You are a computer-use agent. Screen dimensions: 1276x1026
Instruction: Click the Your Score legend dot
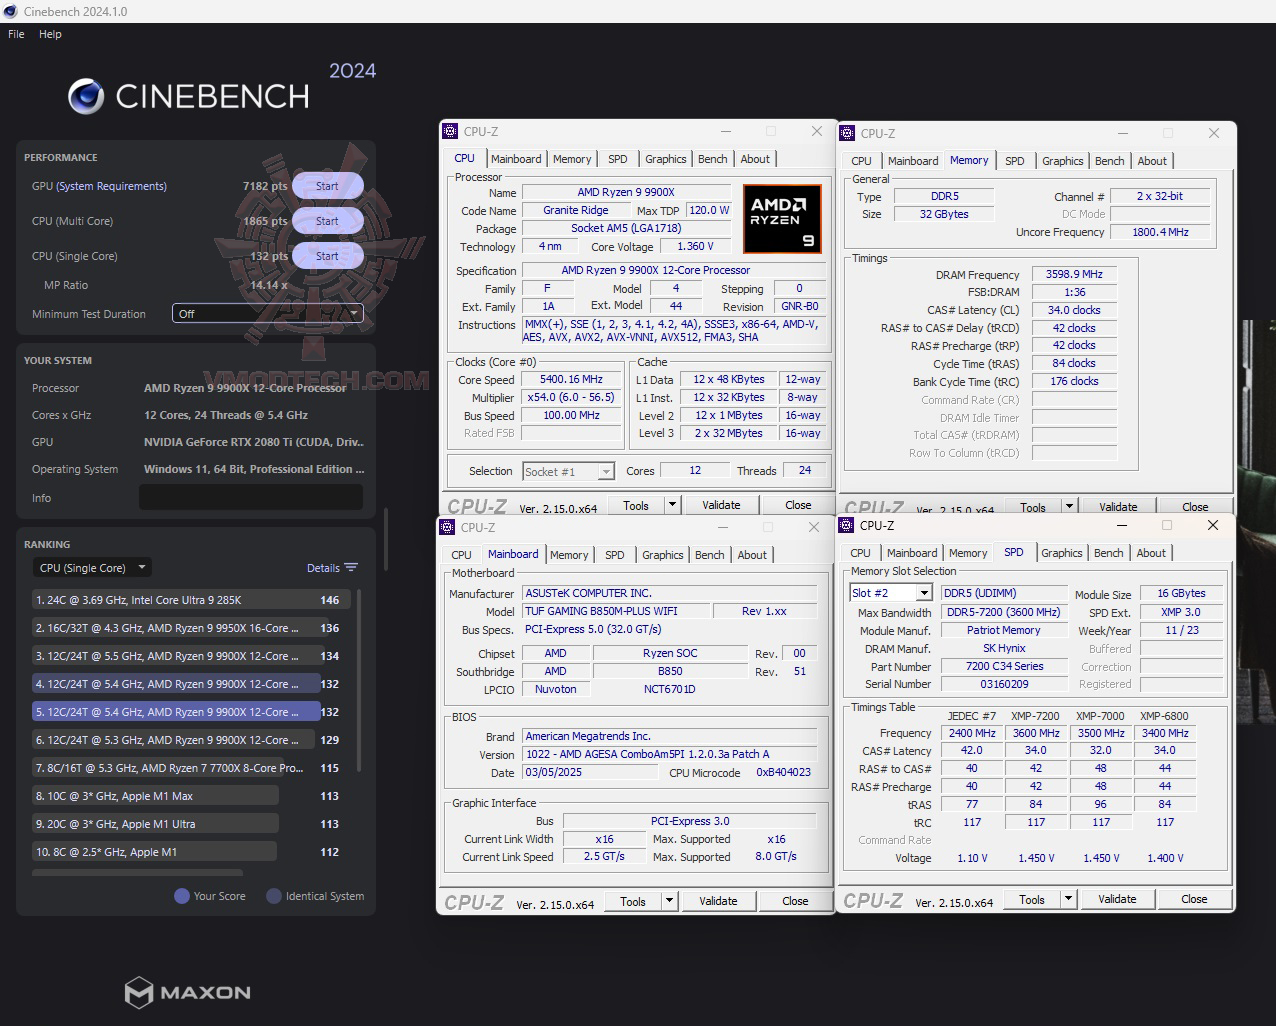[182, 896]
